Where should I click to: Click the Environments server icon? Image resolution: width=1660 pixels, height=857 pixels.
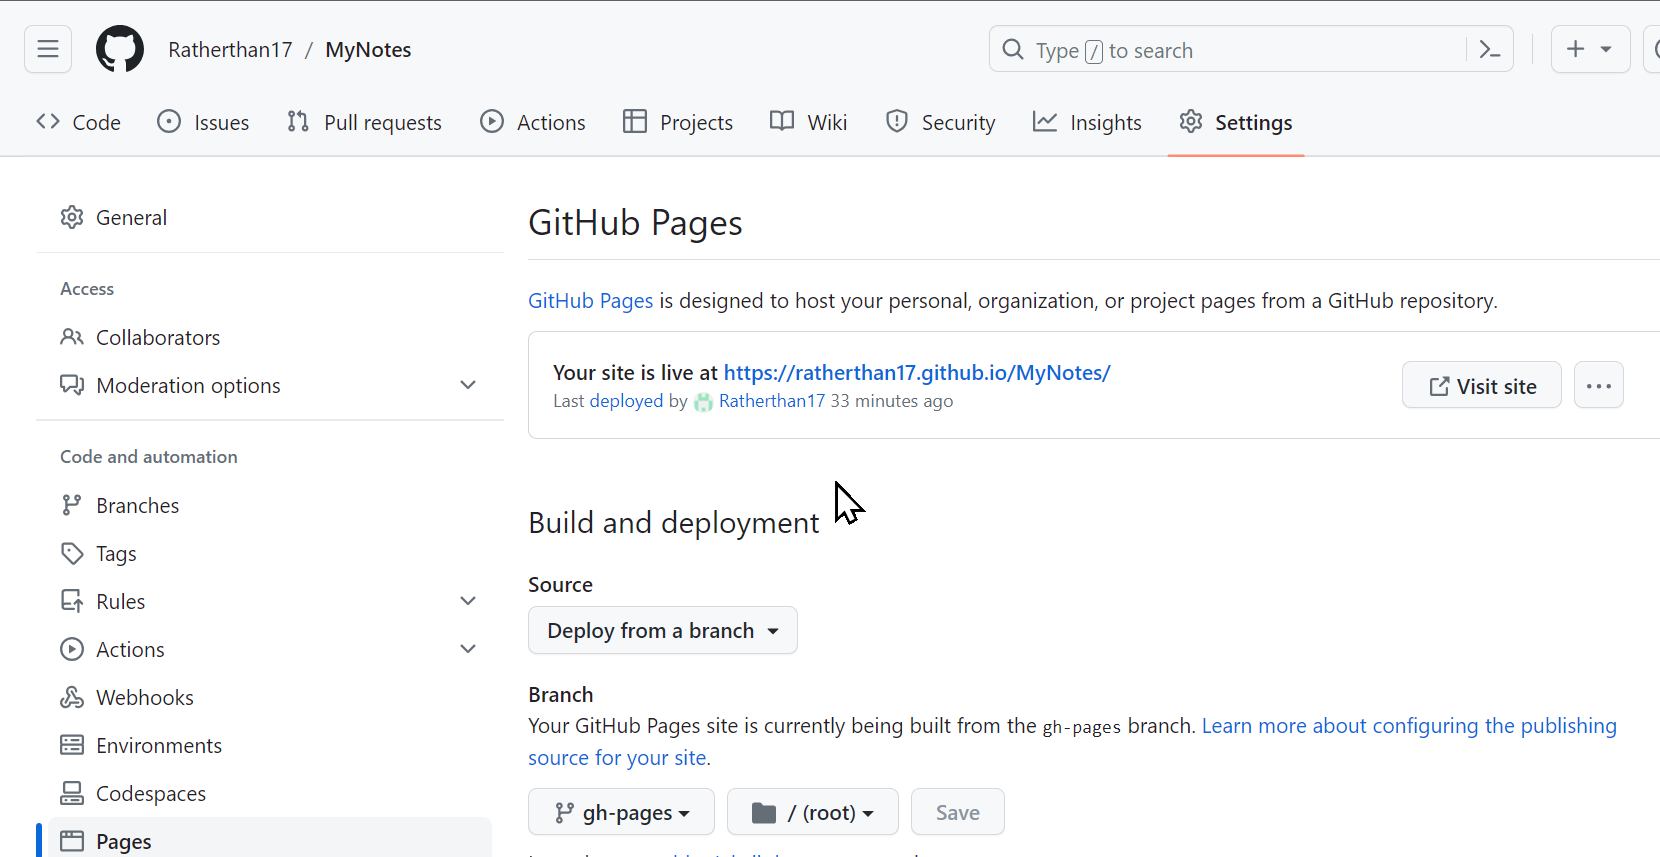click(x=72, y=745)
